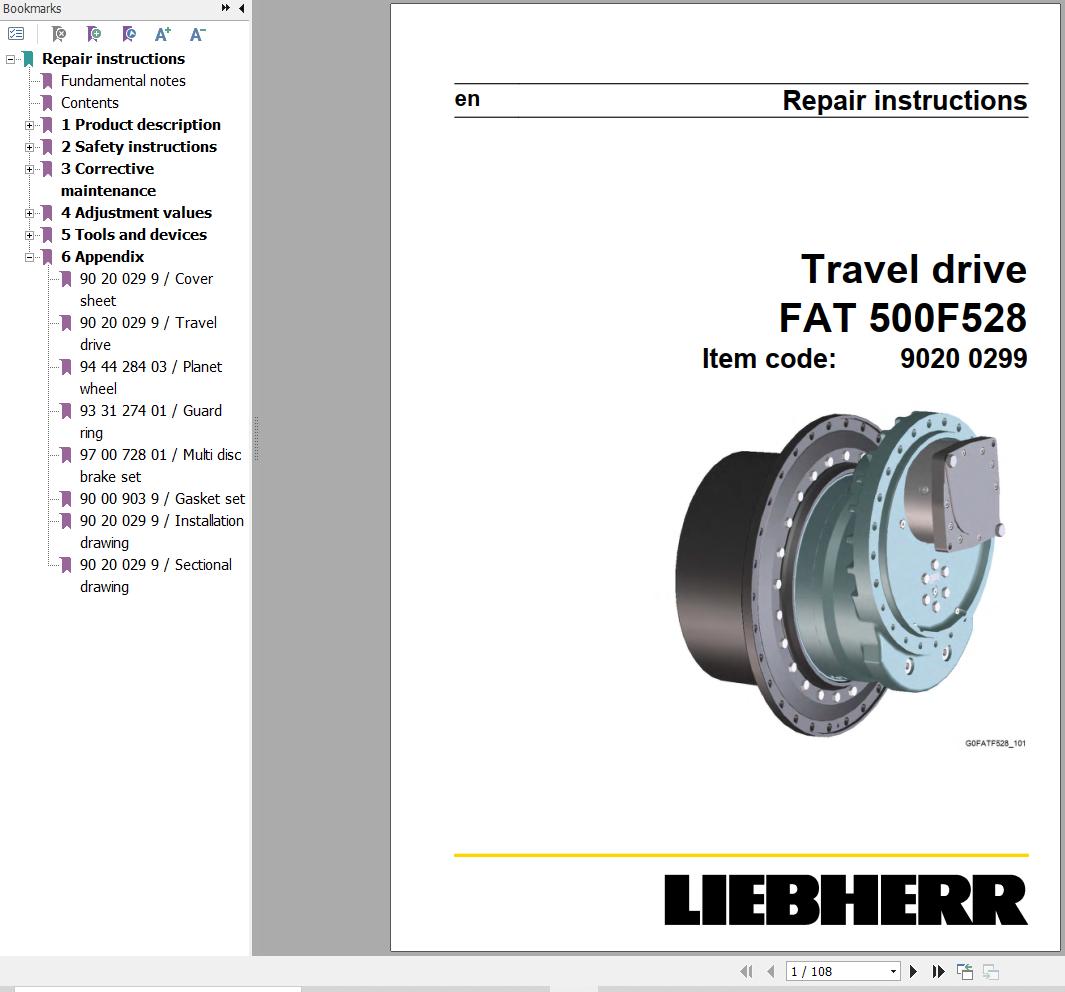Screen dimensions: 1065x992
Task: Go to the previous page
Action: (x=770, y=972)
